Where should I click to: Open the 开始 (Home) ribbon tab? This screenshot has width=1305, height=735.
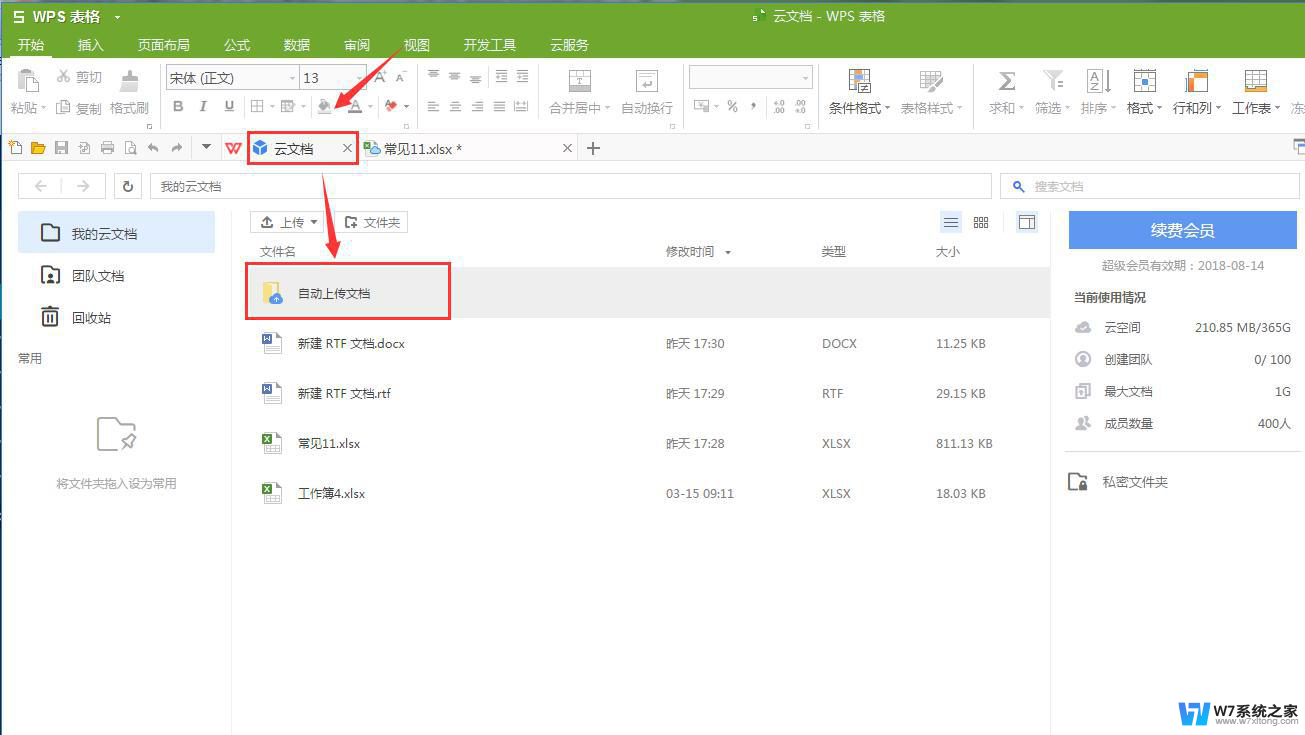pyautogui.click(x=31, y=45)
